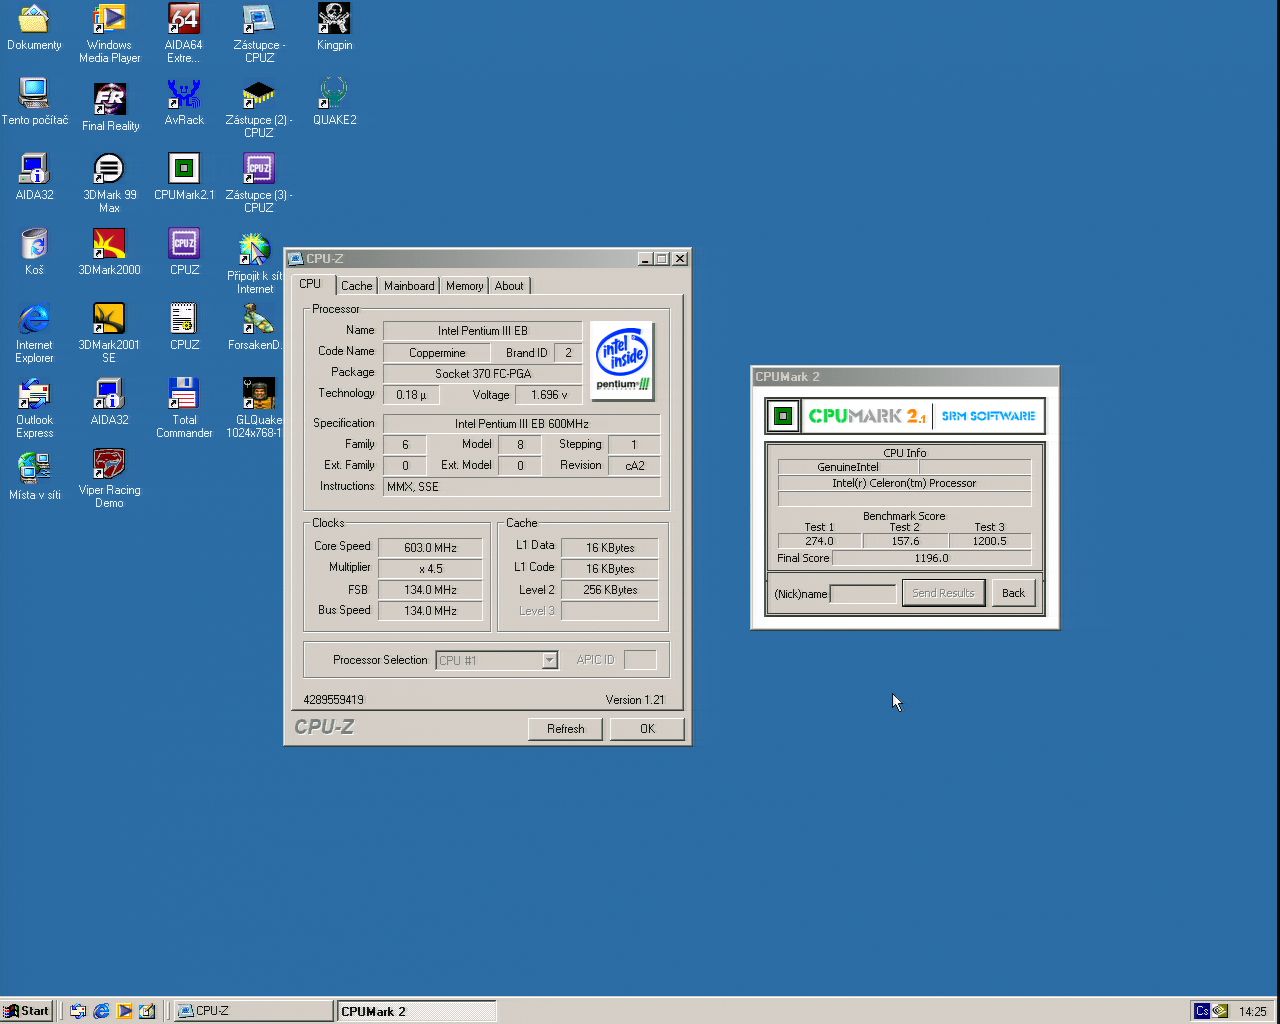This screenshot has height=1024, width=1280.
Task: Click the Back button in CPUMark 2
Action: point(1013,593)
